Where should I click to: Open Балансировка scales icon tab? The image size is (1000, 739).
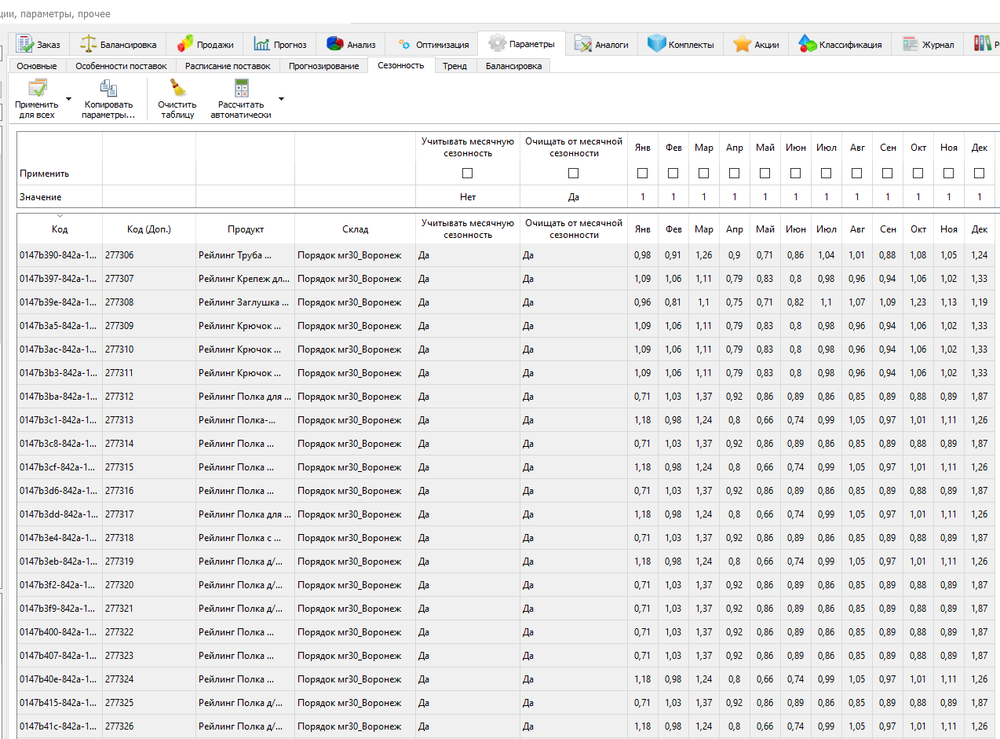pos(88,44)
